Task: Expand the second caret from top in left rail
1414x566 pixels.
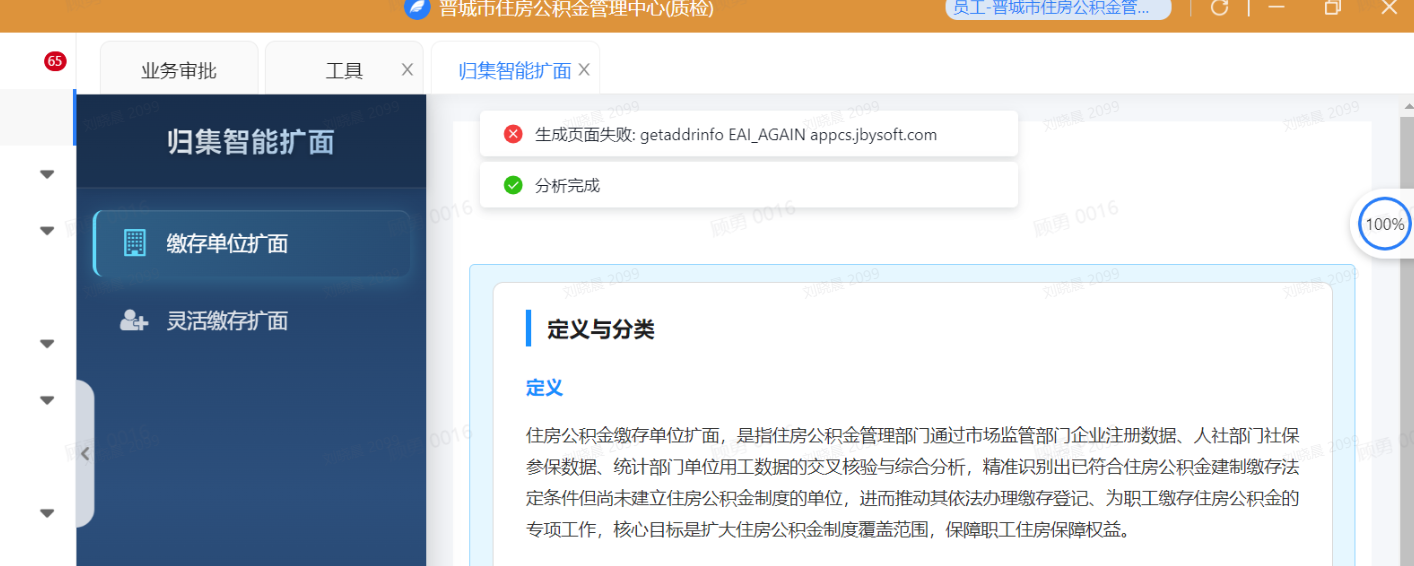Action: pyautogui.click(x=47, y=230)
